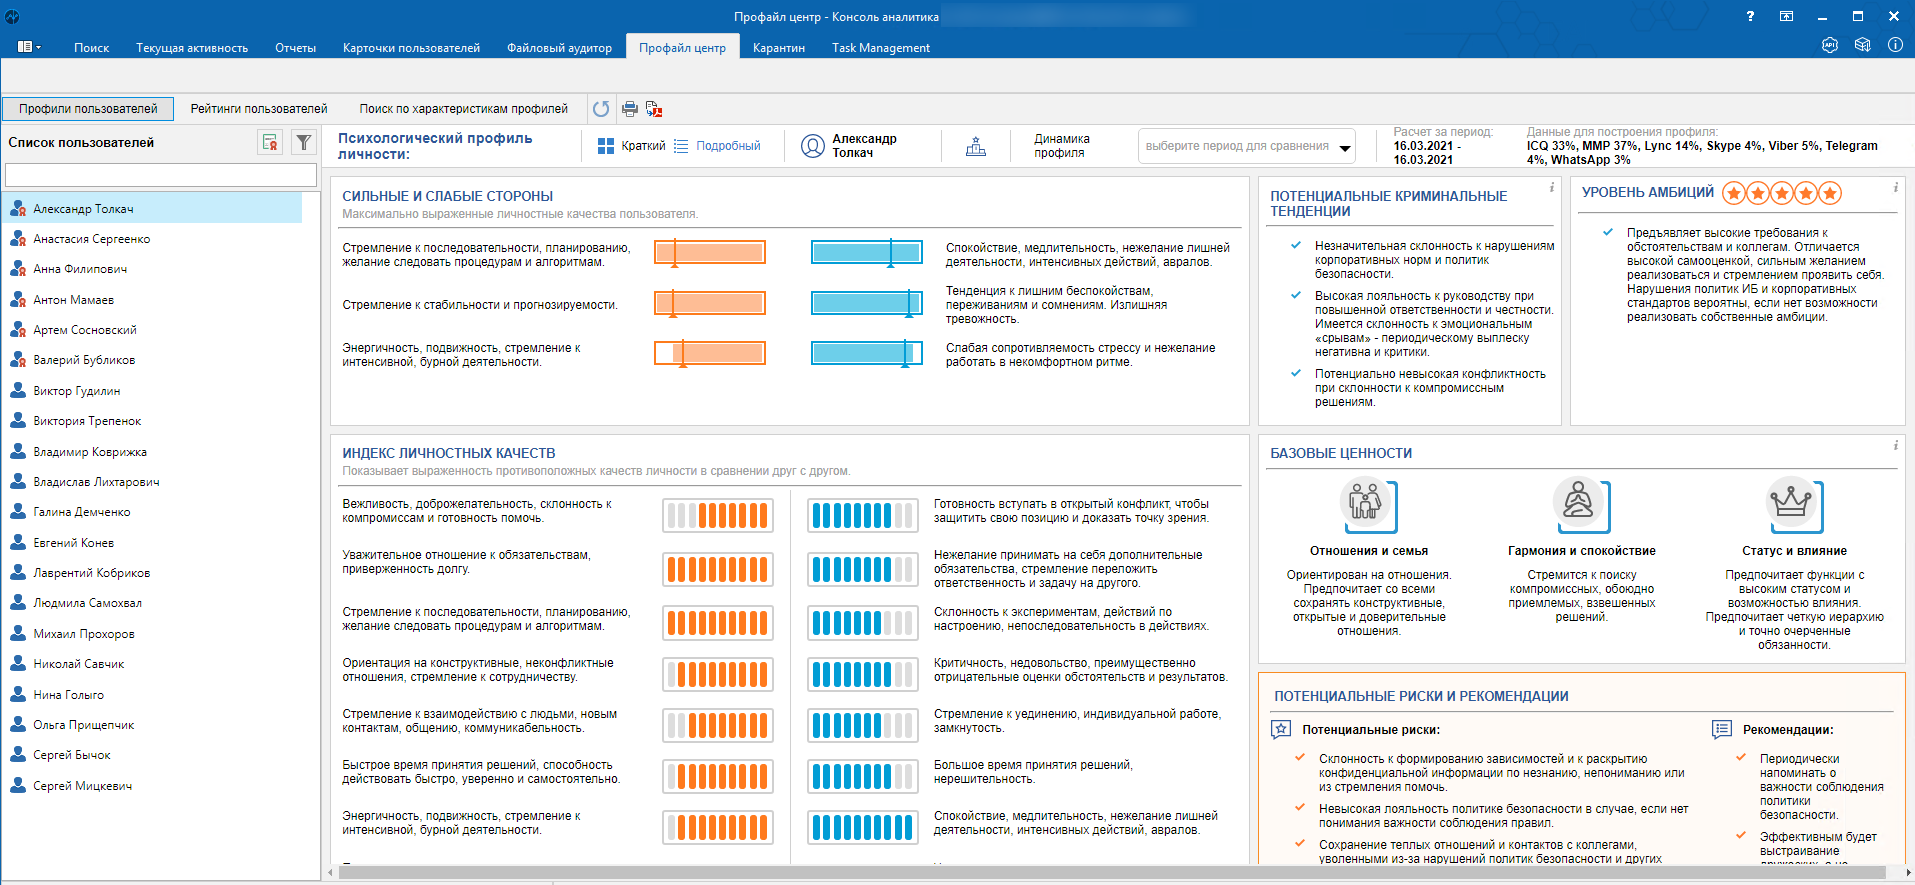
Task: Select user Владимир Коврижка
Action: (152, 451)
